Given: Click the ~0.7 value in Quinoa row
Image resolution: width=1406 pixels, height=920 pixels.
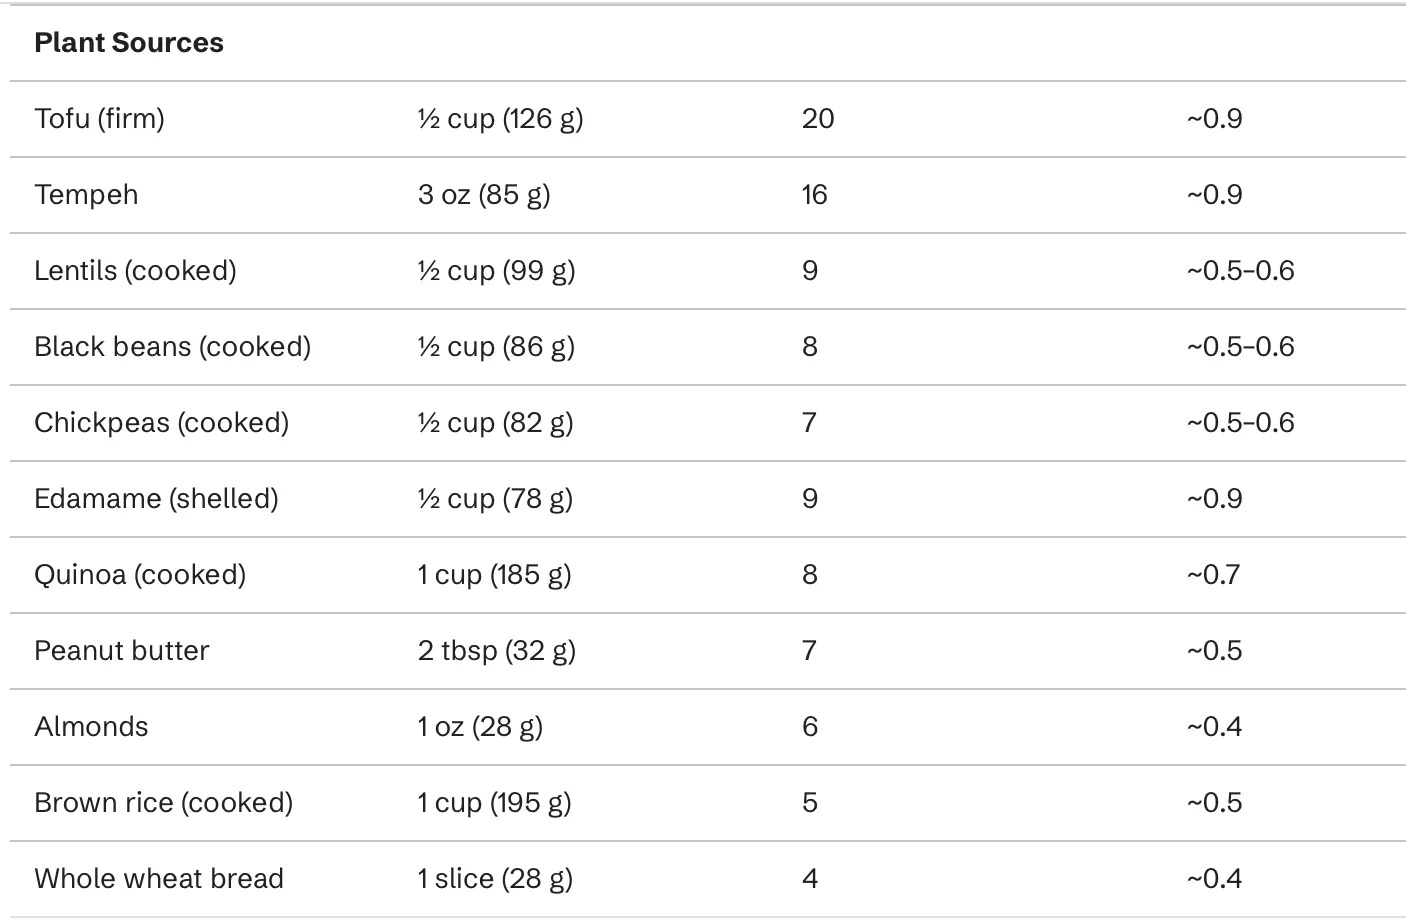Looking at the screenshot, I should tap(1213, 575).
